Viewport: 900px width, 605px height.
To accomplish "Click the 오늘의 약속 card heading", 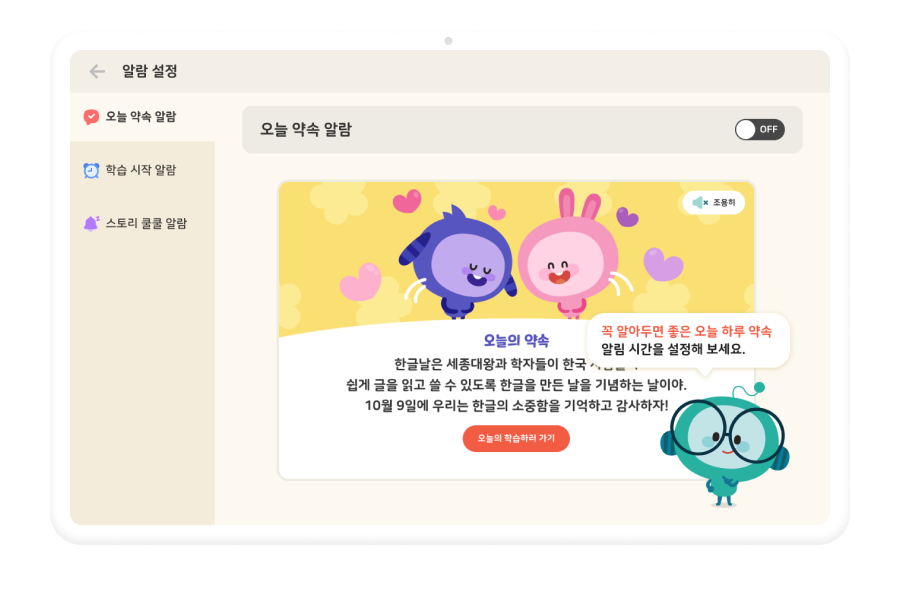I will [x=516, y=340].
